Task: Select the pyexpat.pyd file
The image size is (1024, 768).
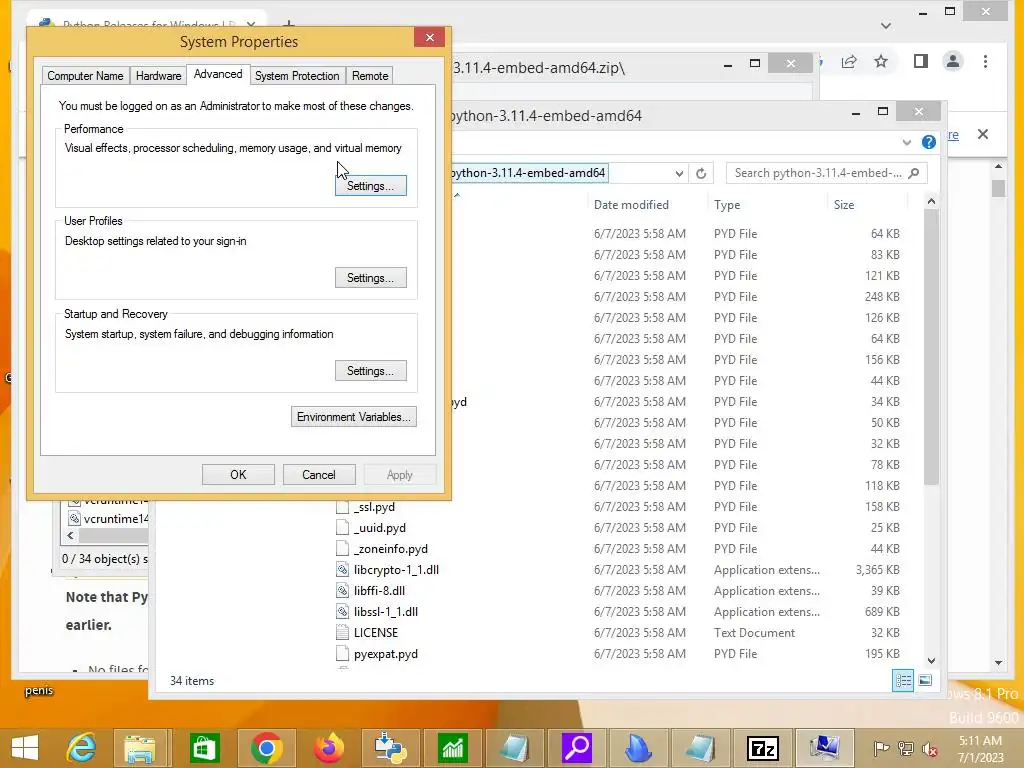Action: (x=385, y=654)
